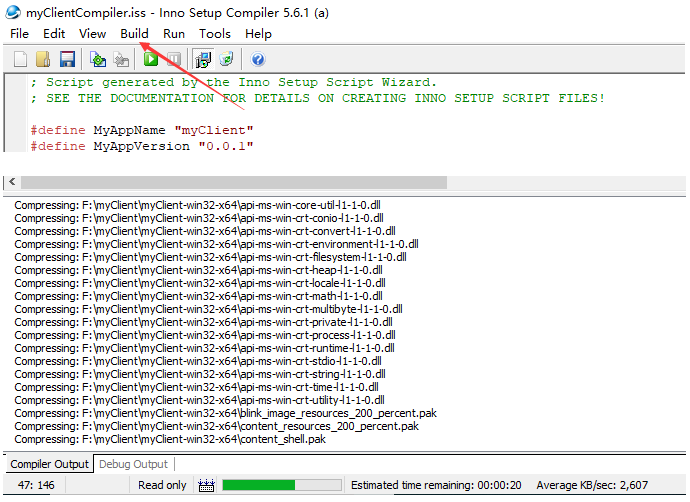Select the api-ms-win-crt-utility output line
The width and height of the screenshot is (690, 502).
coord(200,400)
